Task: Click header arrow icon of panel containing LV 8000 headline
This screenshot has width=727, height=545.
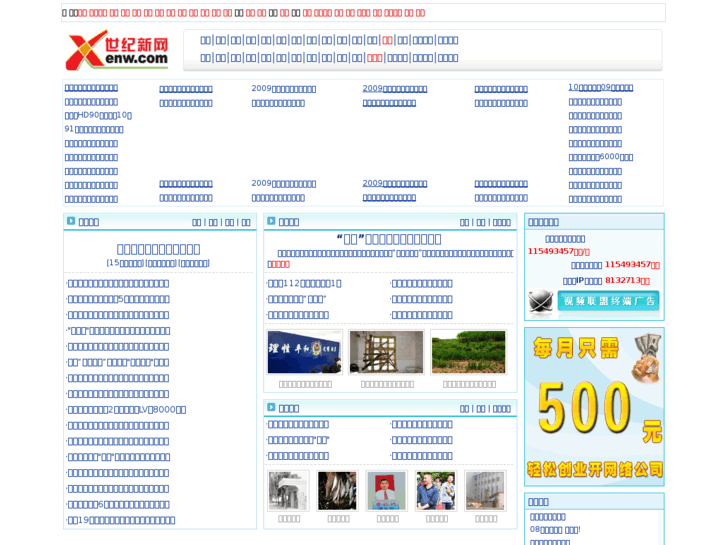Action: (71, 221)
